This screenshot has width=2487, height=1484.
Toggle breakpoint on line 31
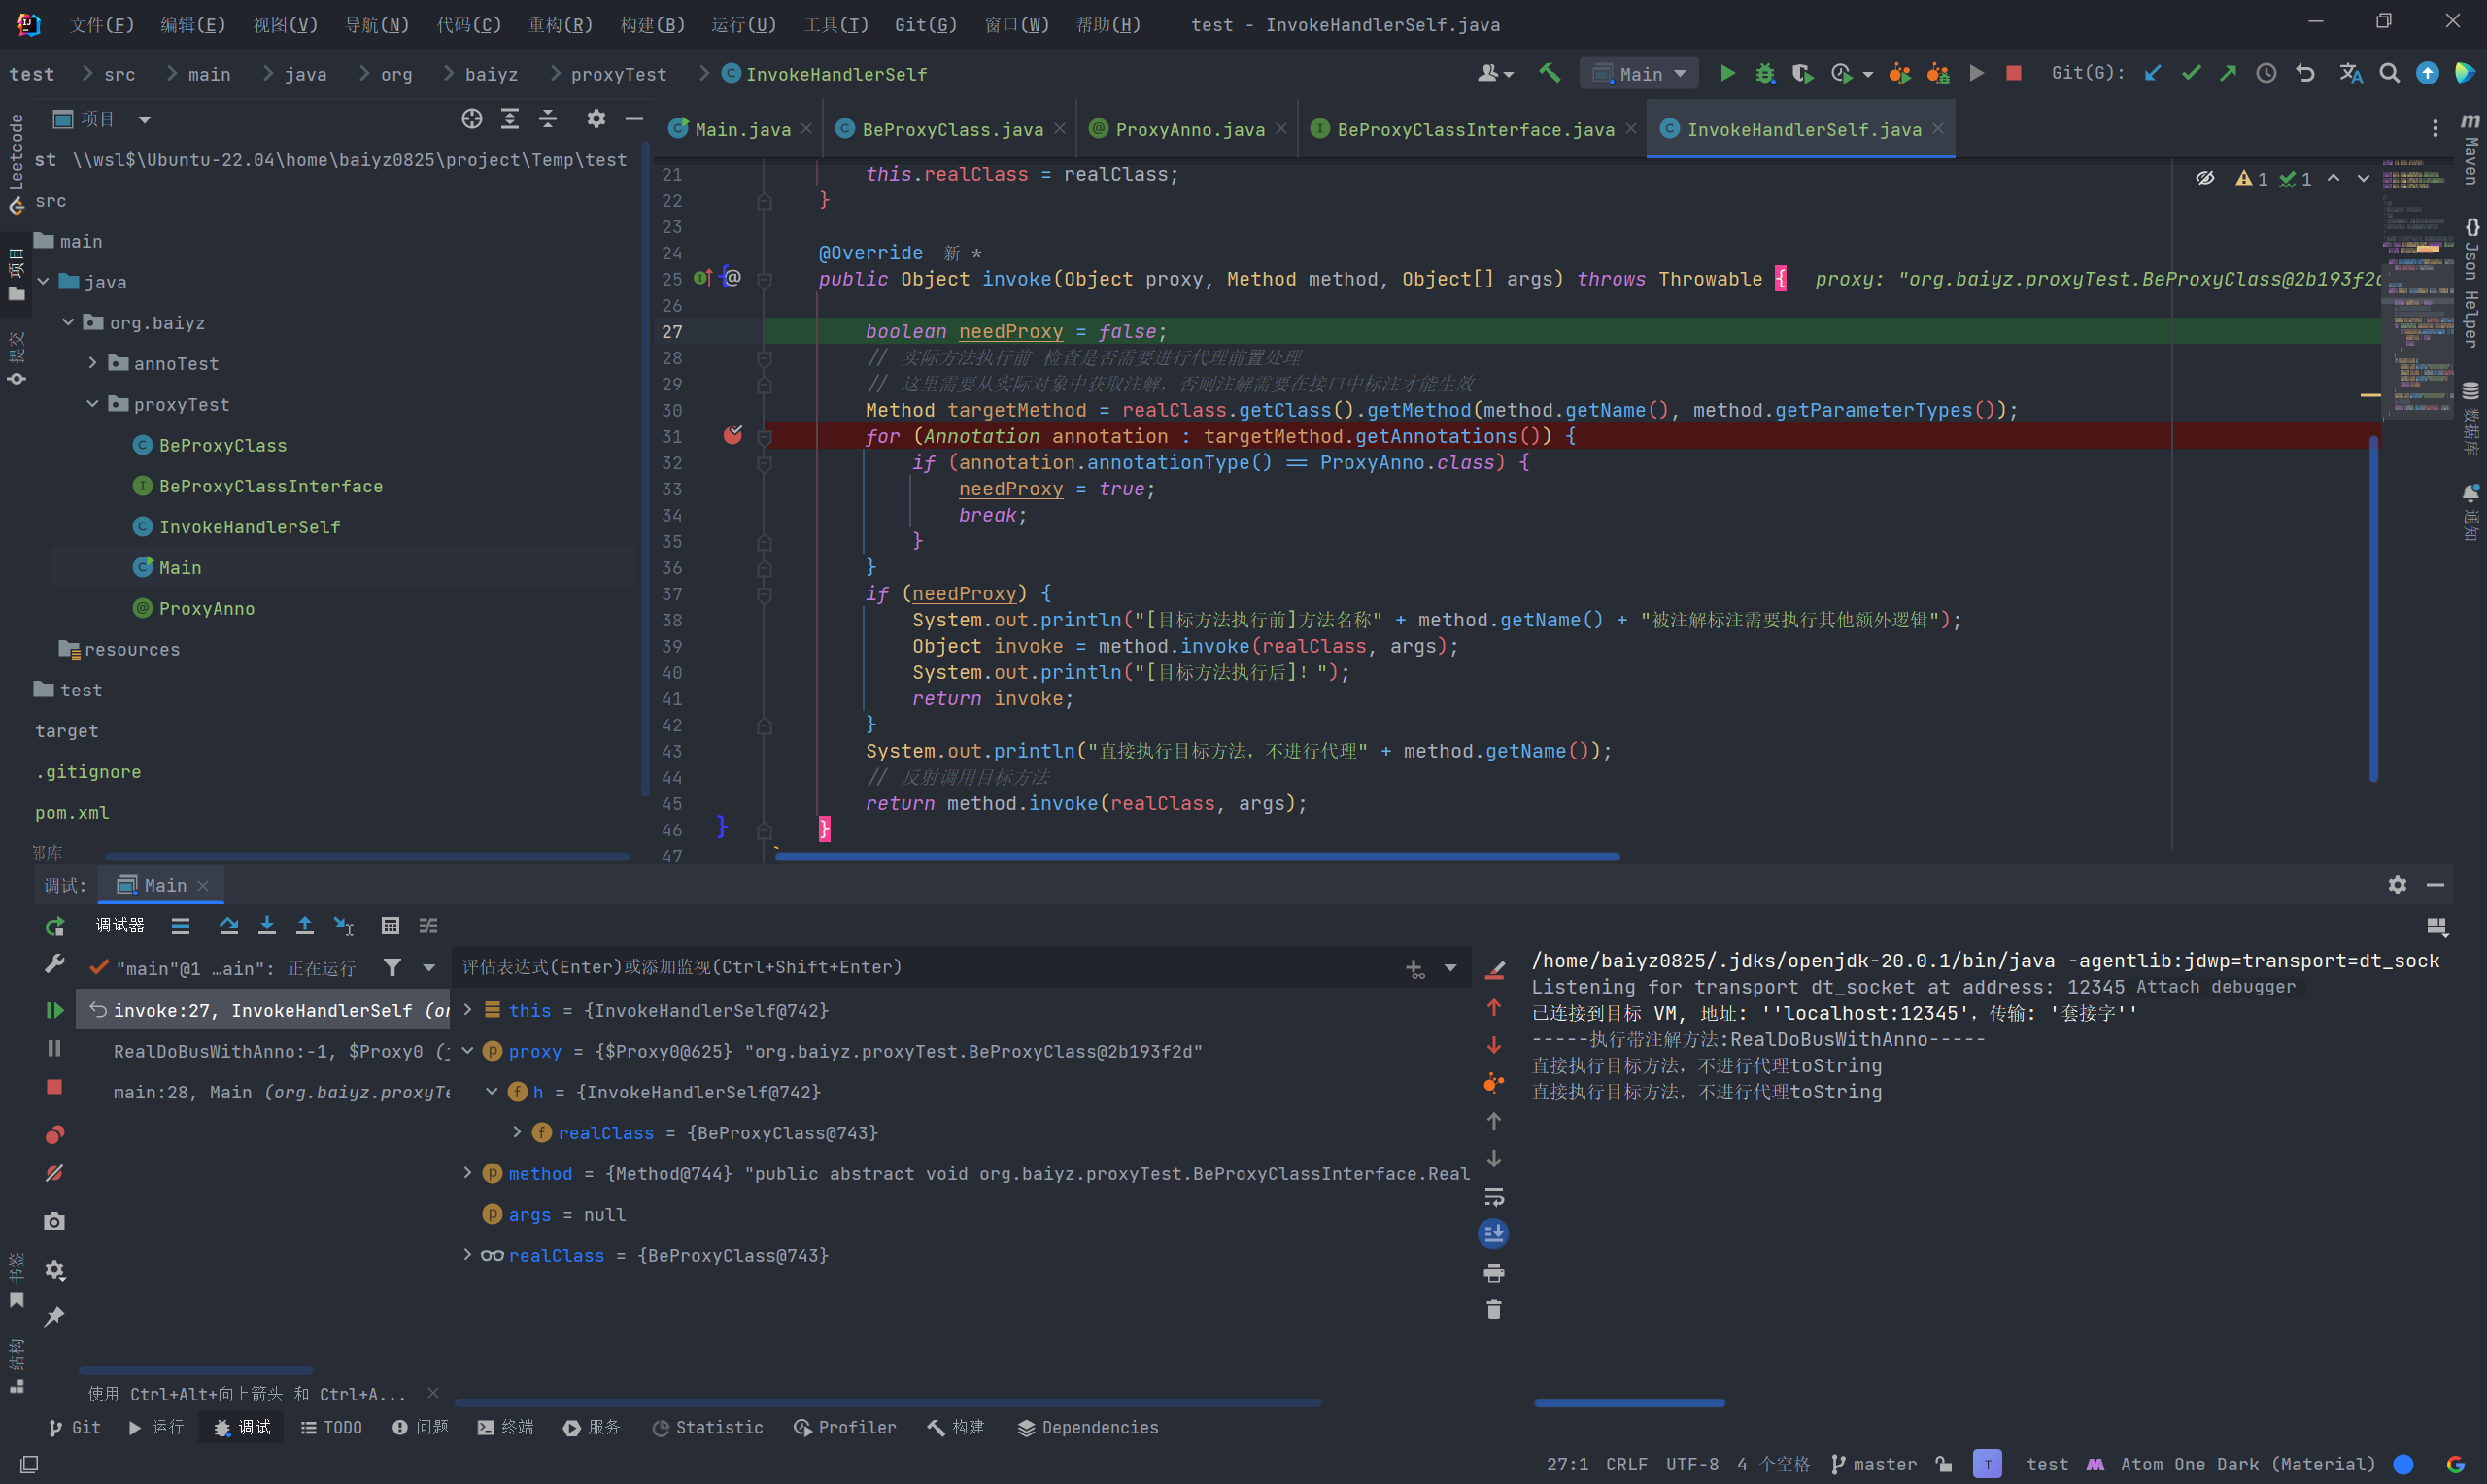[733, 435]
